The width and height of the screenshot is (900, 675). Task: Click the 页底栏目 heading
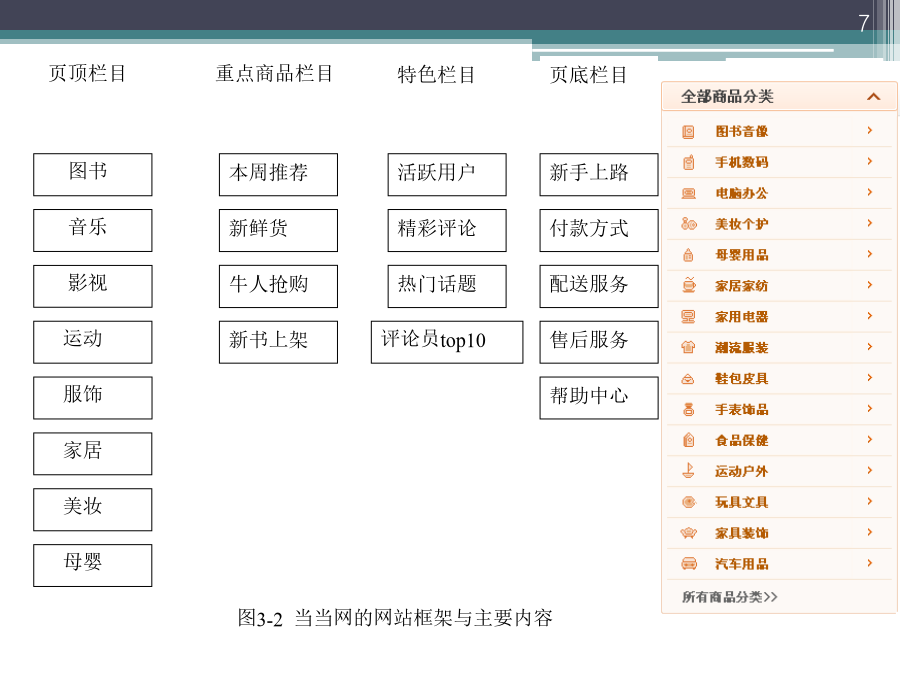tap(588, 75)
